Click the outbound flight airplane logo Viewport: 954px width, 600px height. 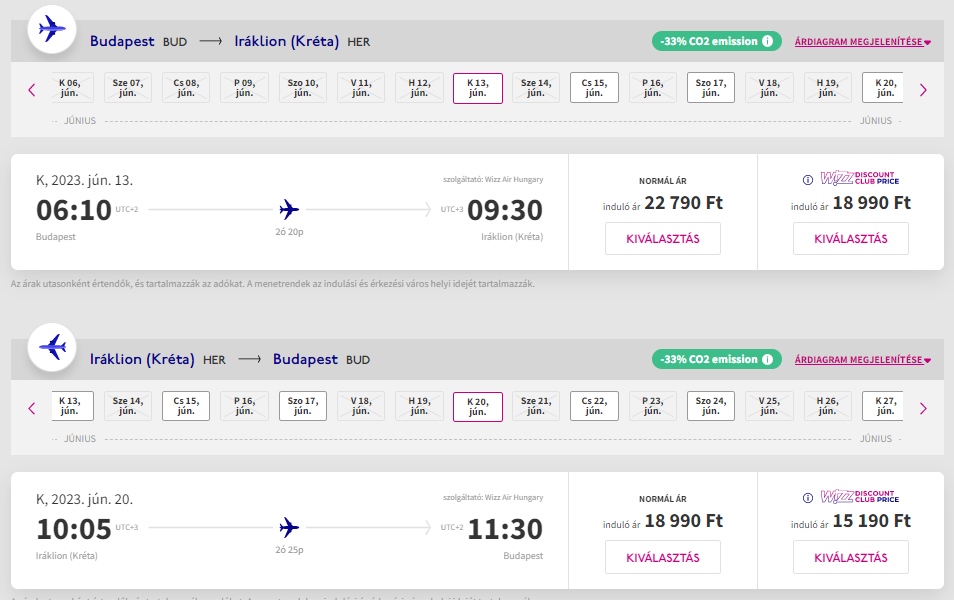52,30
